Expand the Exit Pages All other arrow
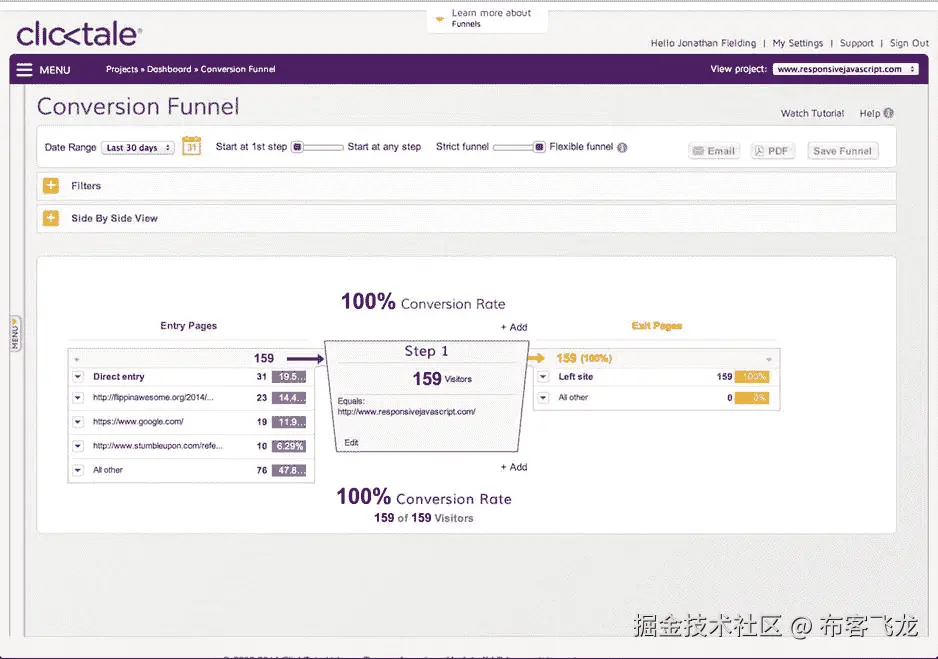938x659 pixels. [543, 397]
